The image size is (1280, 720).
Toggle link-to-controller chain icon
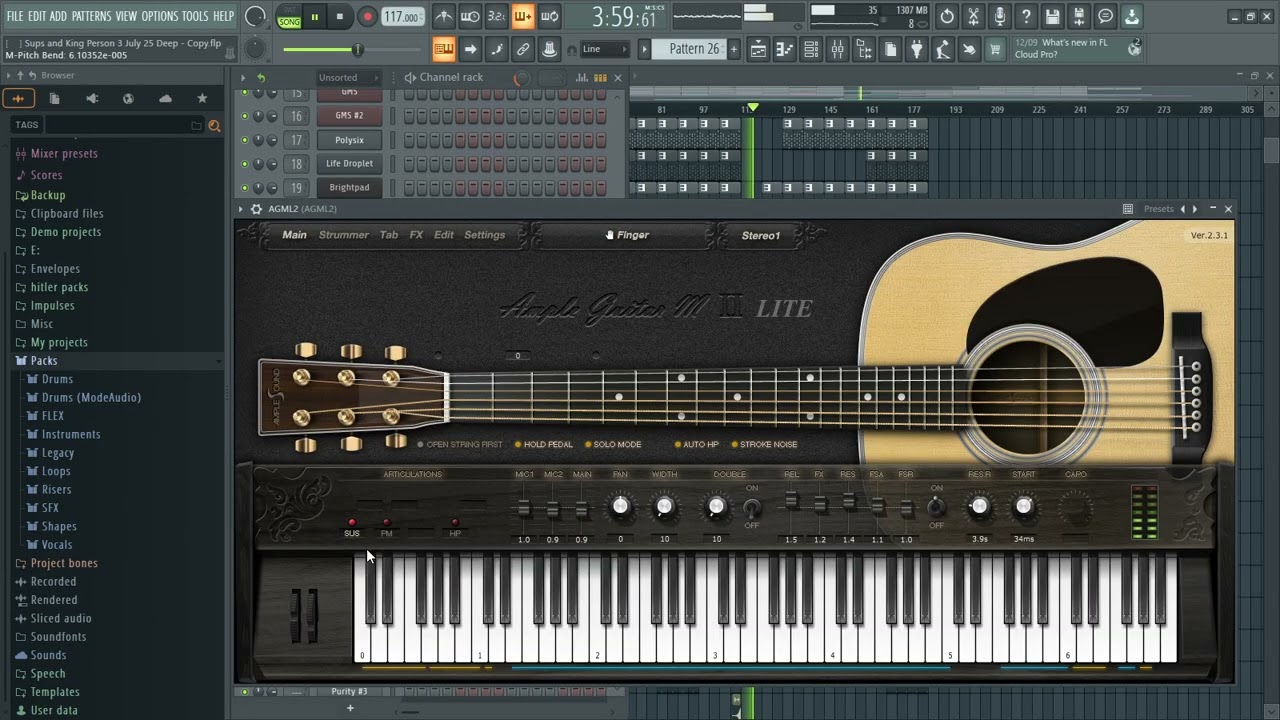(523, 49)
